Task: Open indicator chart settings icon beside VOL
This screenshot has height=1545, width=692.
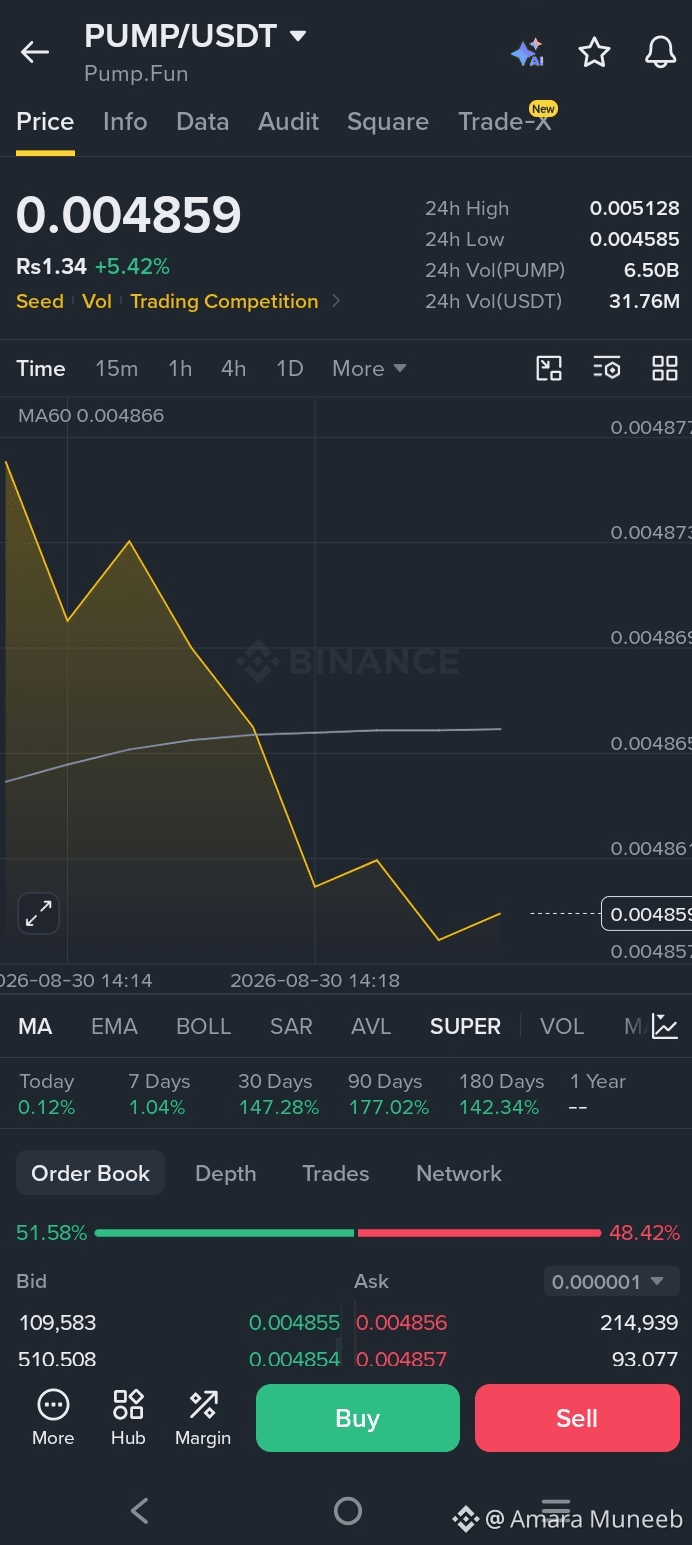Action: point(665,1026)
